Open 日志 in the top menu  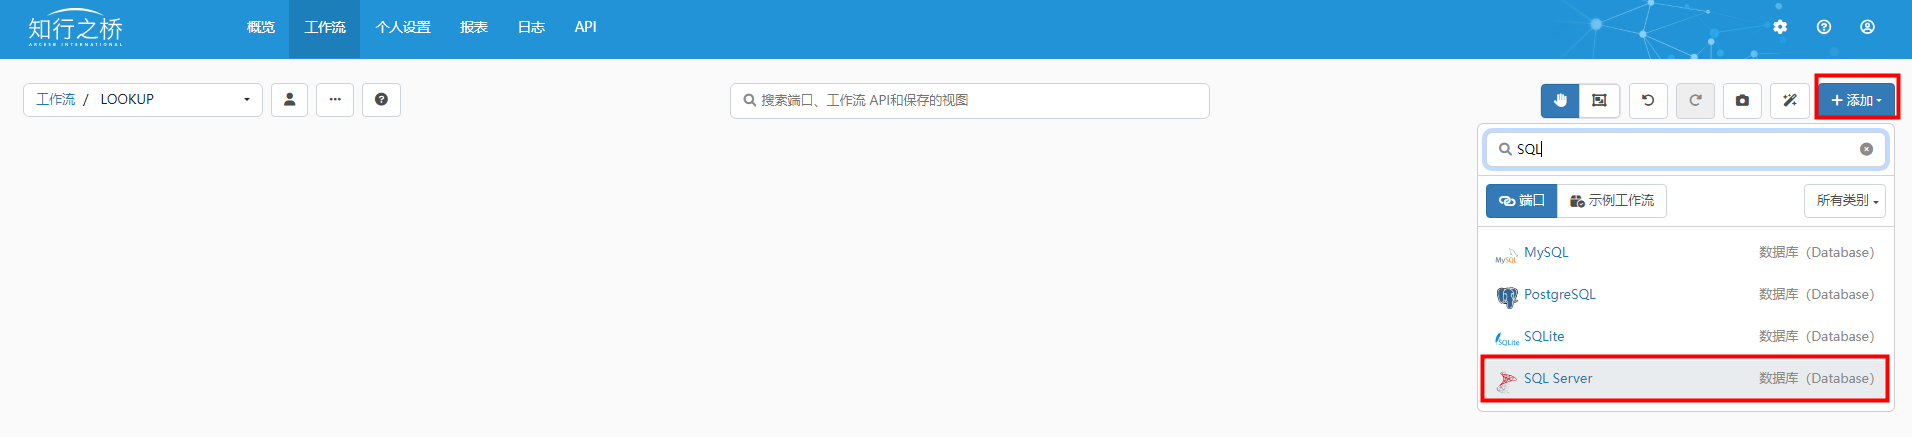click(x=531, y=28)
